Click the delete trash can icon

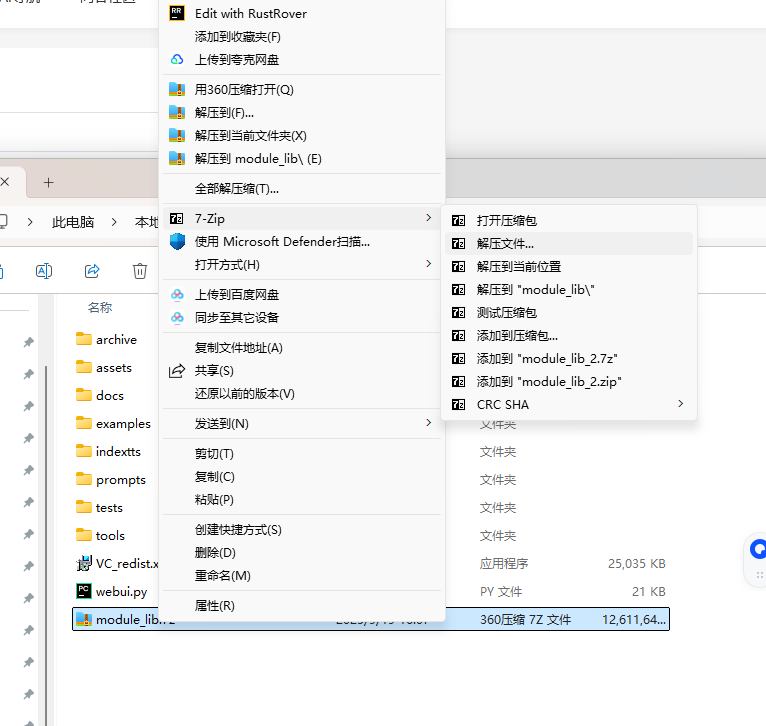click(140, 270)
